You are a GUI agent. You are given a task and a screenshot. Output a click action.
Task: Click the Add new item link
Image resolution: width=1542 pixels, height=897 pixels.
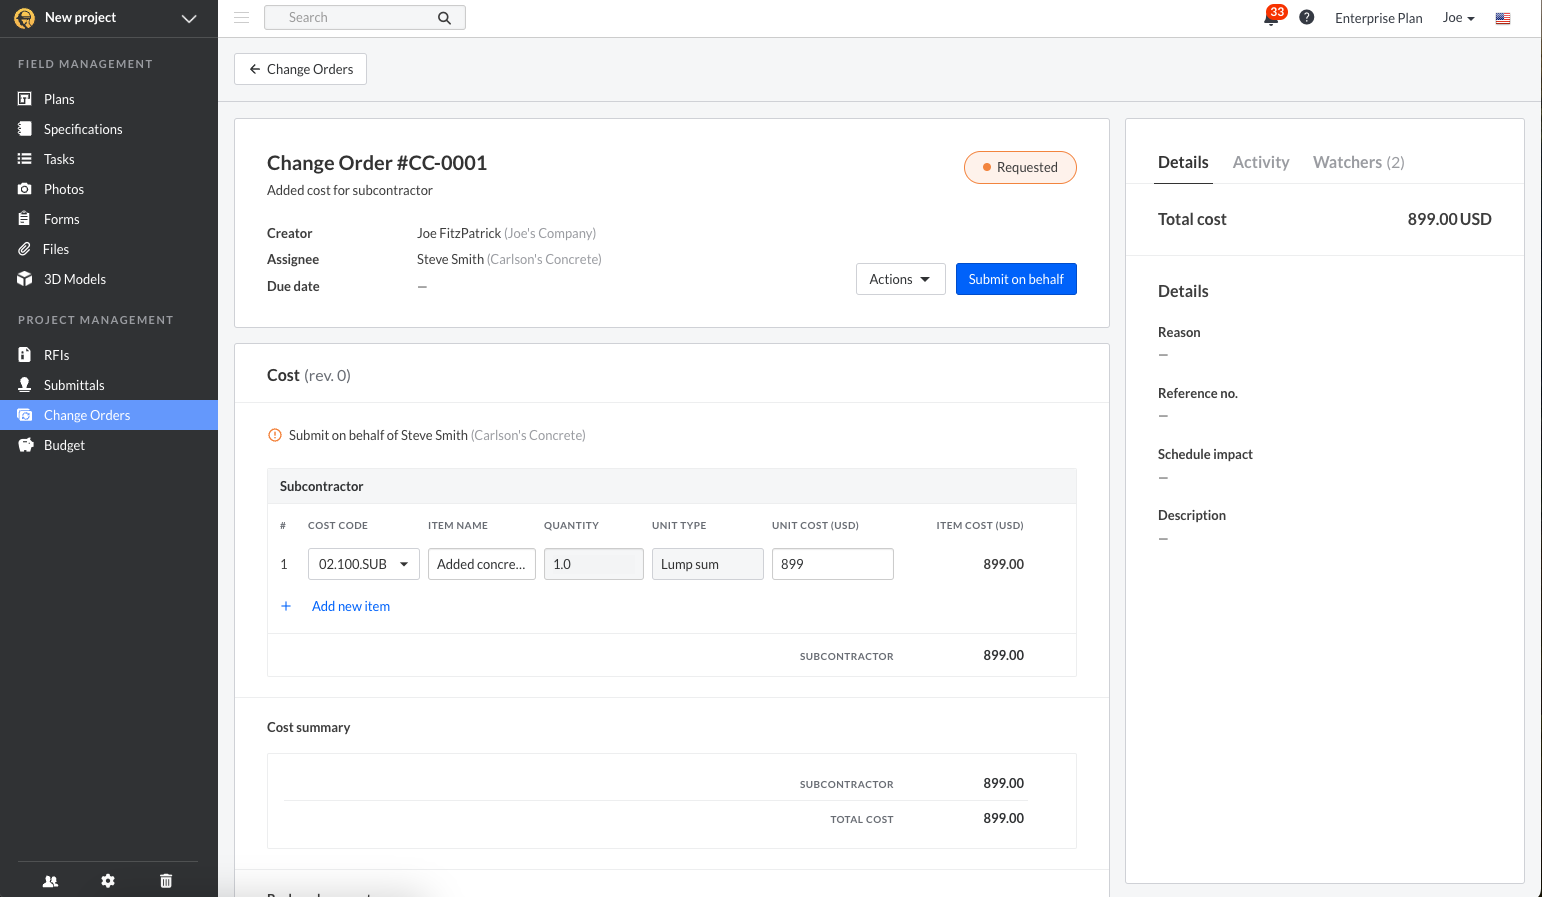350,606
